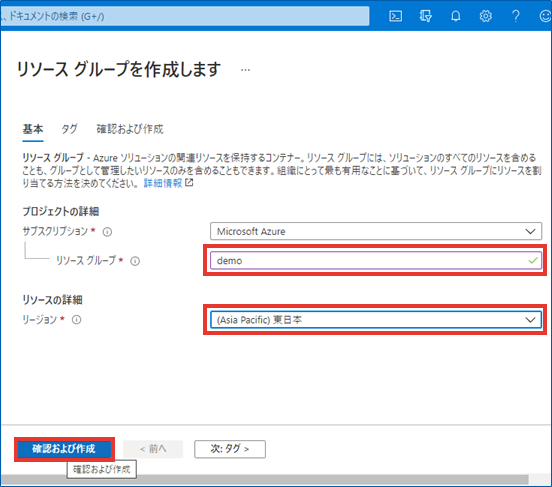552x487 pixels.
Task: Open the notifications bell
Action: coord(456,16)
